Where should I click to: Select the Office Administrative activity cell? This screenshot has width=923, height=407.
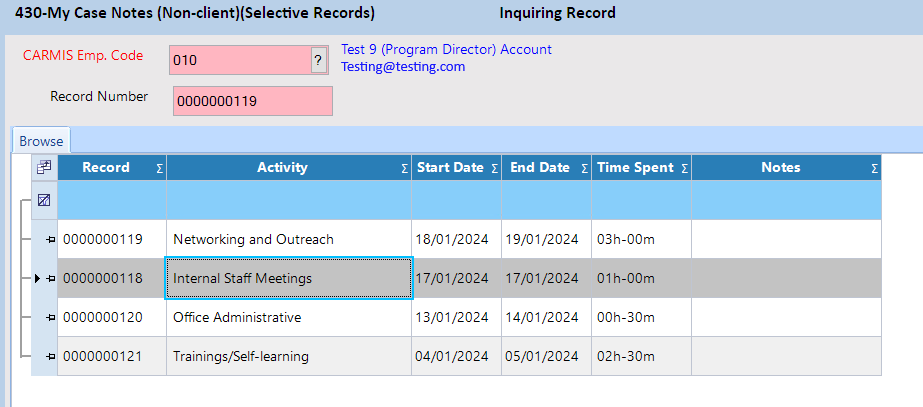tap(288, 318)
